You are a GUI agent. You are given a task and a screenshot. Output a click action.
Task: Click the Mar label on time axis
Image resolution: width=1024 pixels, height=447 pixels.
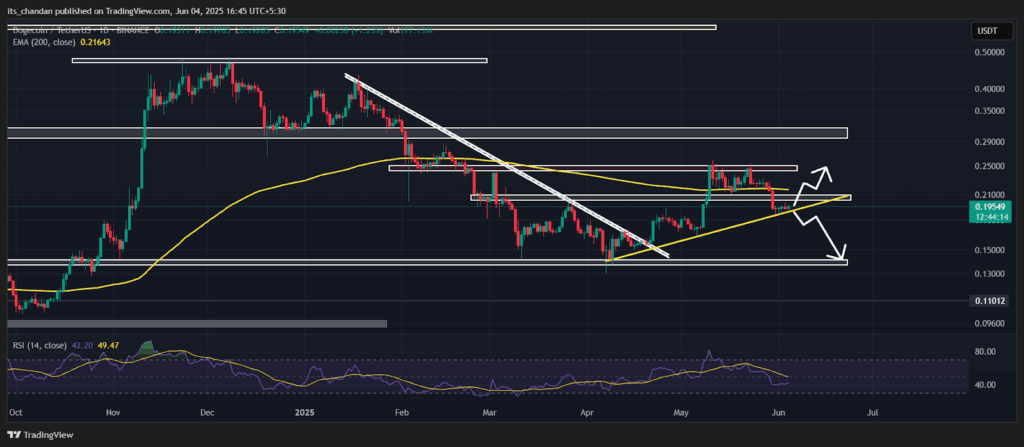(488, 413)
